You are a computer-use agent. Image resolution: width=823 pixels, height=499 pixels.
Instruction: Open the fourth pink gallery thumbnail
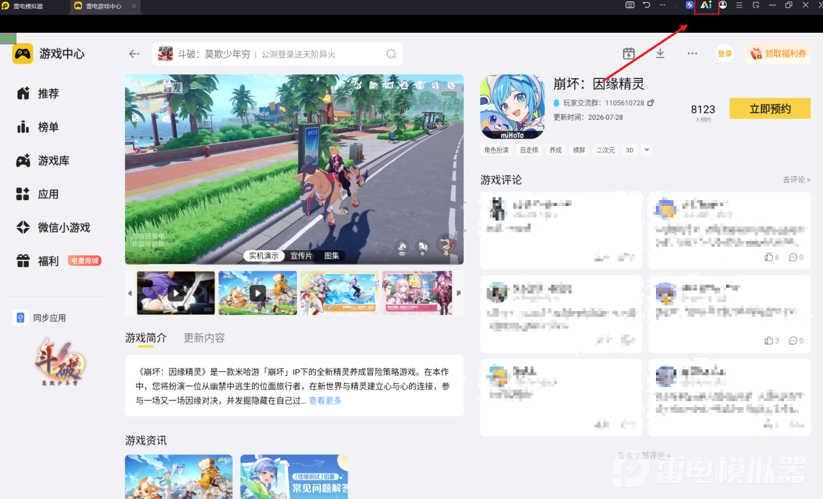coord(417,293)
